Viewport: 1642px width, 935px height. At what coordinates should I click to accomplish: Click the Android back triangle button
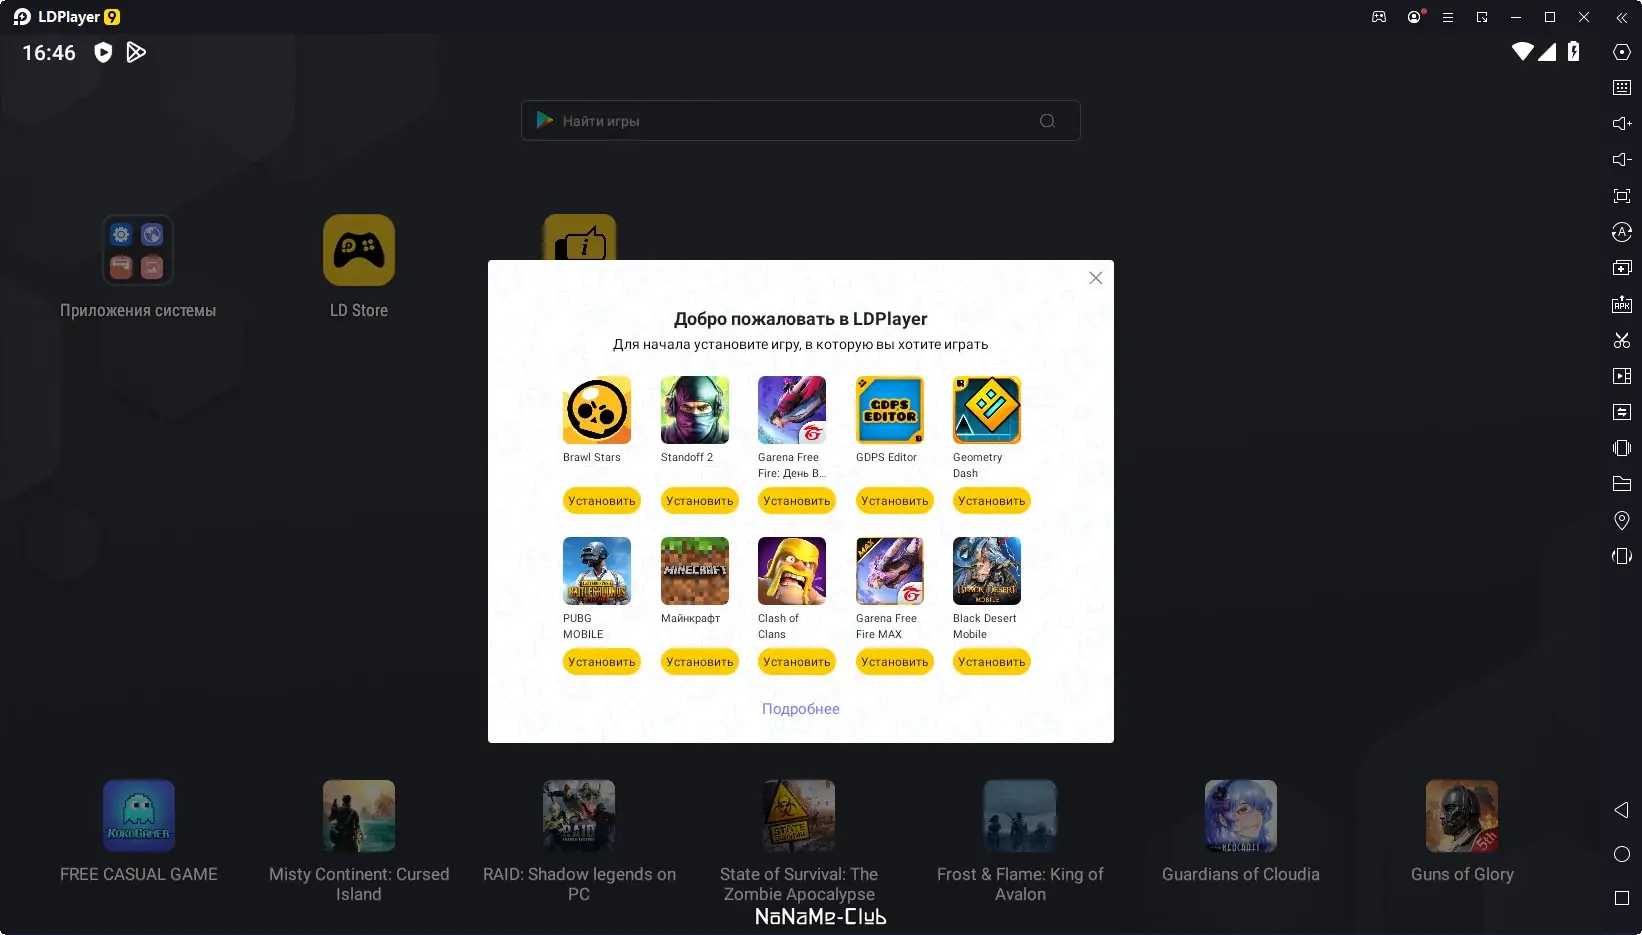click(x=1622, y=810)
